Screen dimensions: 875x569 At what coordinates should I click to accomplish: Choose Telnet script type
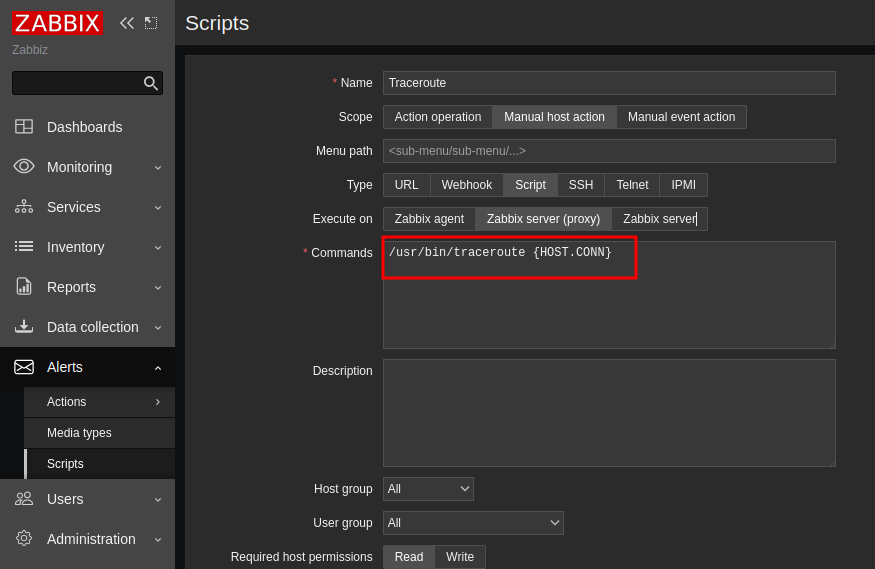tap(632, 185)
